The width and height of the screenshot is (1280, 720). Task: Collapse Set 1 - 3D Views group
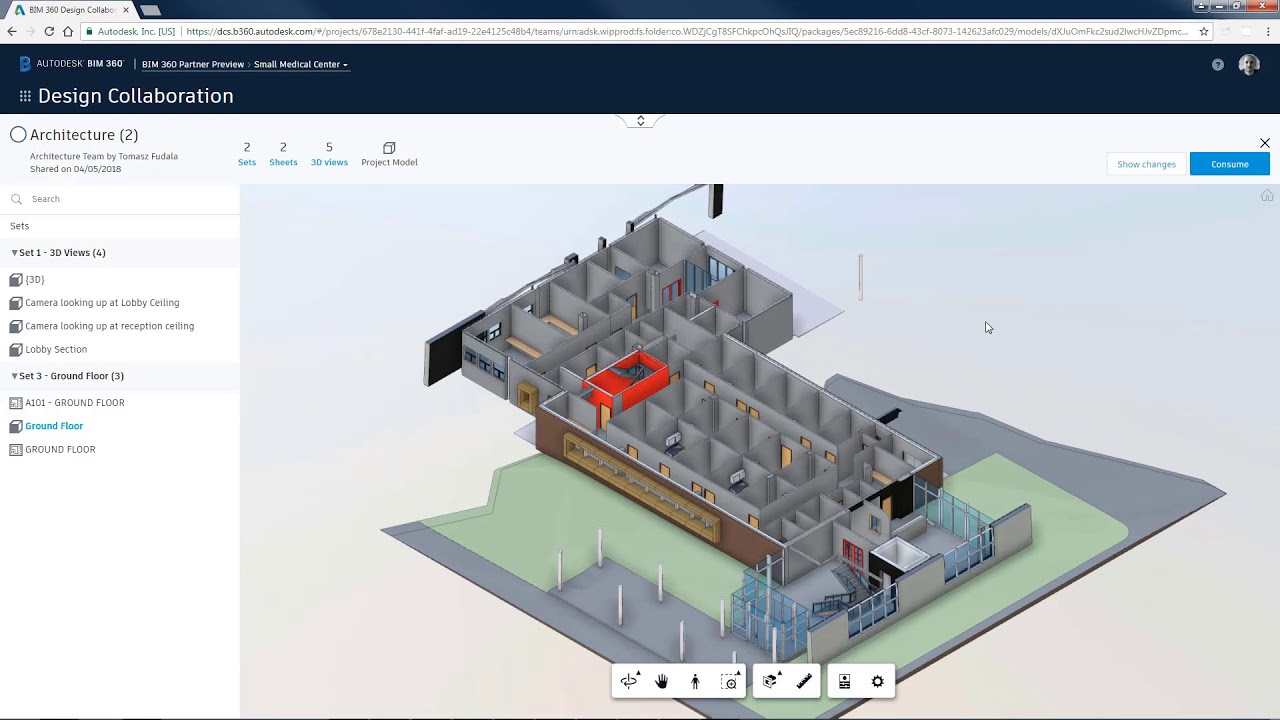coord(15,252)
